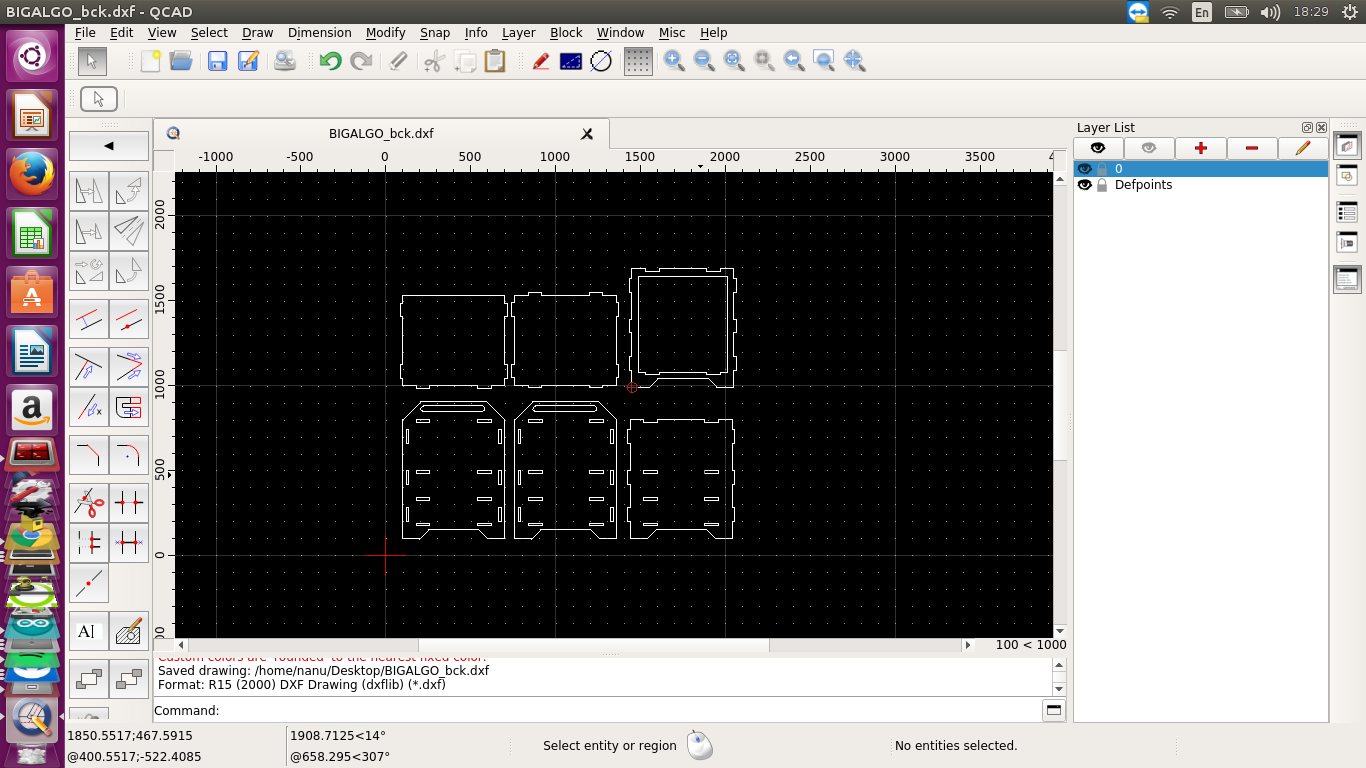Click the command line history expand button
The image size is (1366, 768).
[1053, 710]
